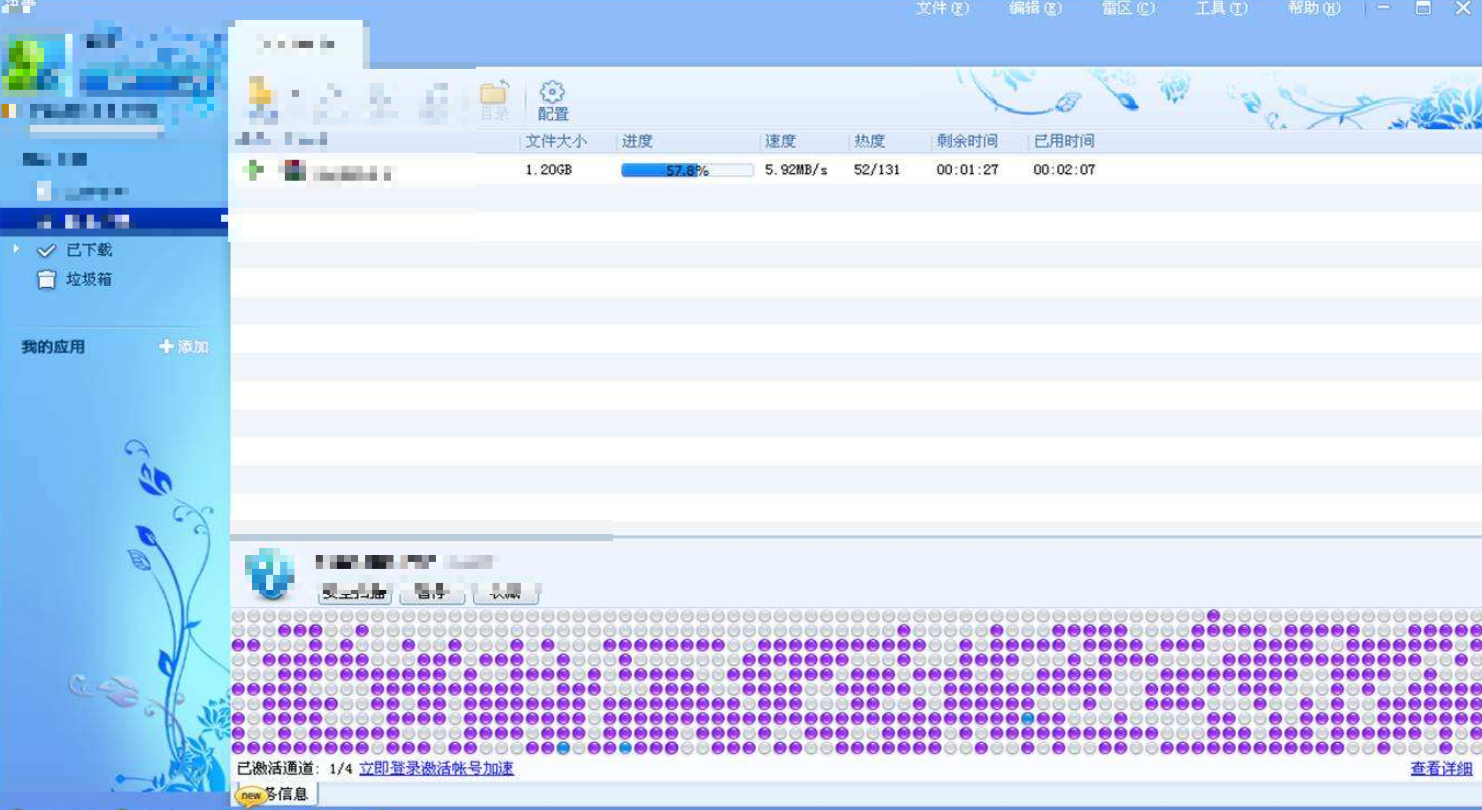Screen dimensions: 1482x810
Task: Click the 目录 folder toolbar icon
Action: pyautogui.click(x=494, y=95)
